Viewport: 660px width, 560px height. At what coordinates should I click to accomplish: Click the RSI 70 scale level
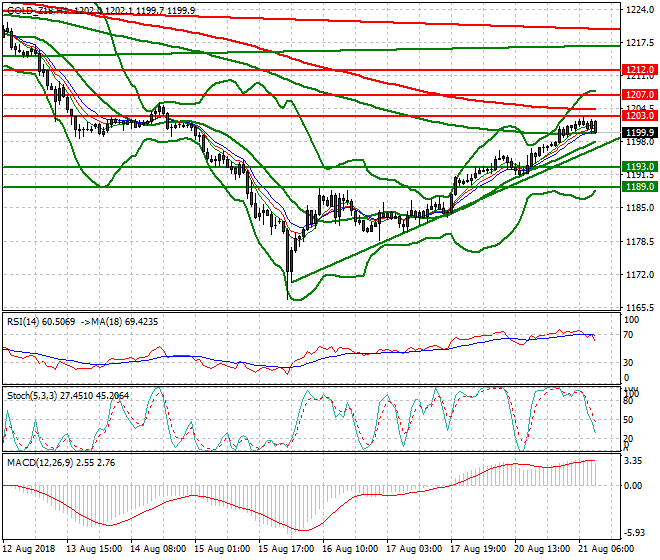coord(628,335)
